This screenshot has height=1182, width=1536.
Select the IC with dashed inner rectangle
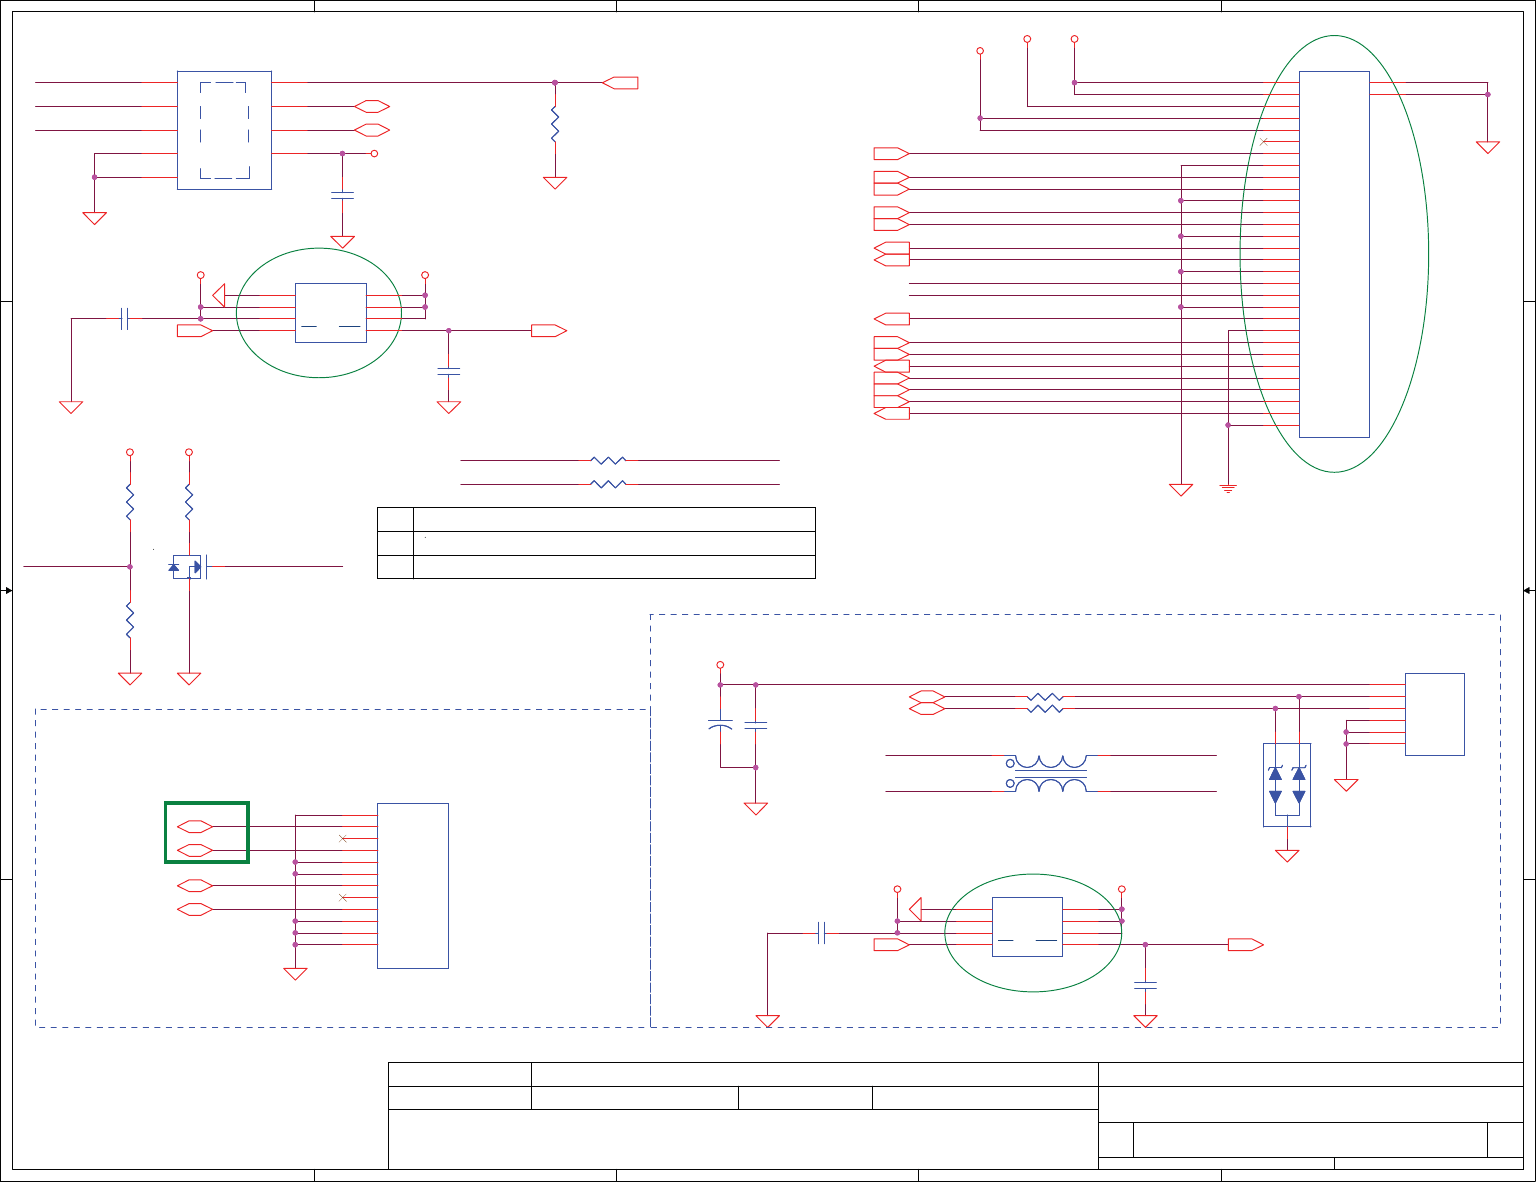(x=224, y=130)
